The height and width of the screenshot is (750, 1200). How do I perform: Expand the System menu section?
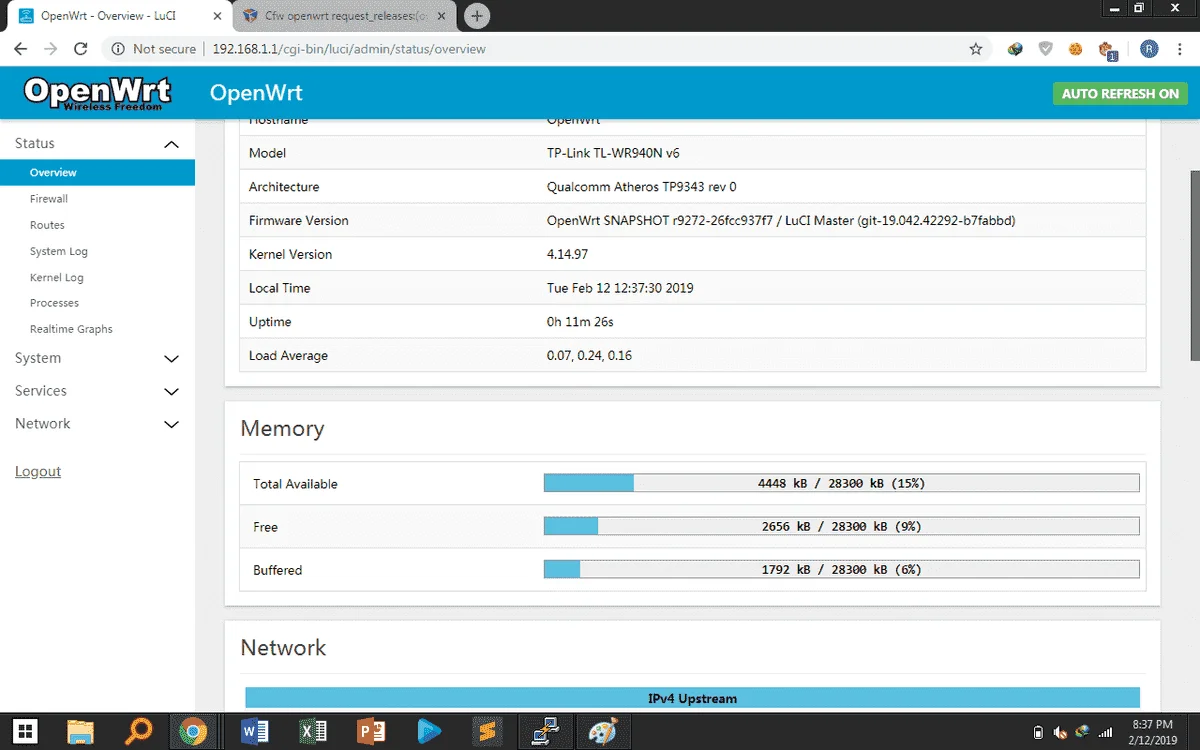[97, 358]
